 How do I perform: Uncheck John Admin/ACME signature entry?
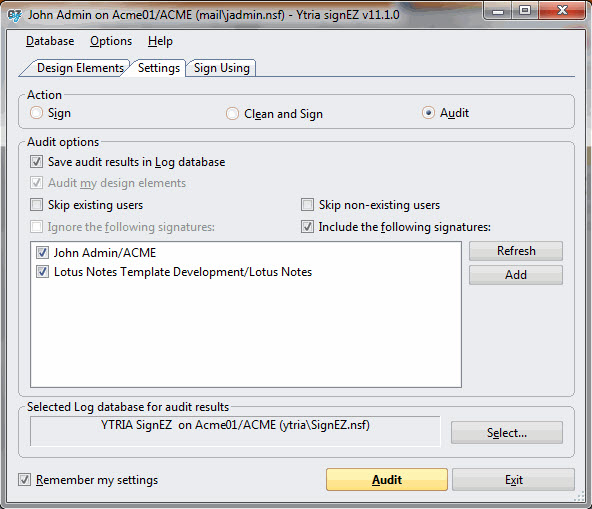(42, 253)
